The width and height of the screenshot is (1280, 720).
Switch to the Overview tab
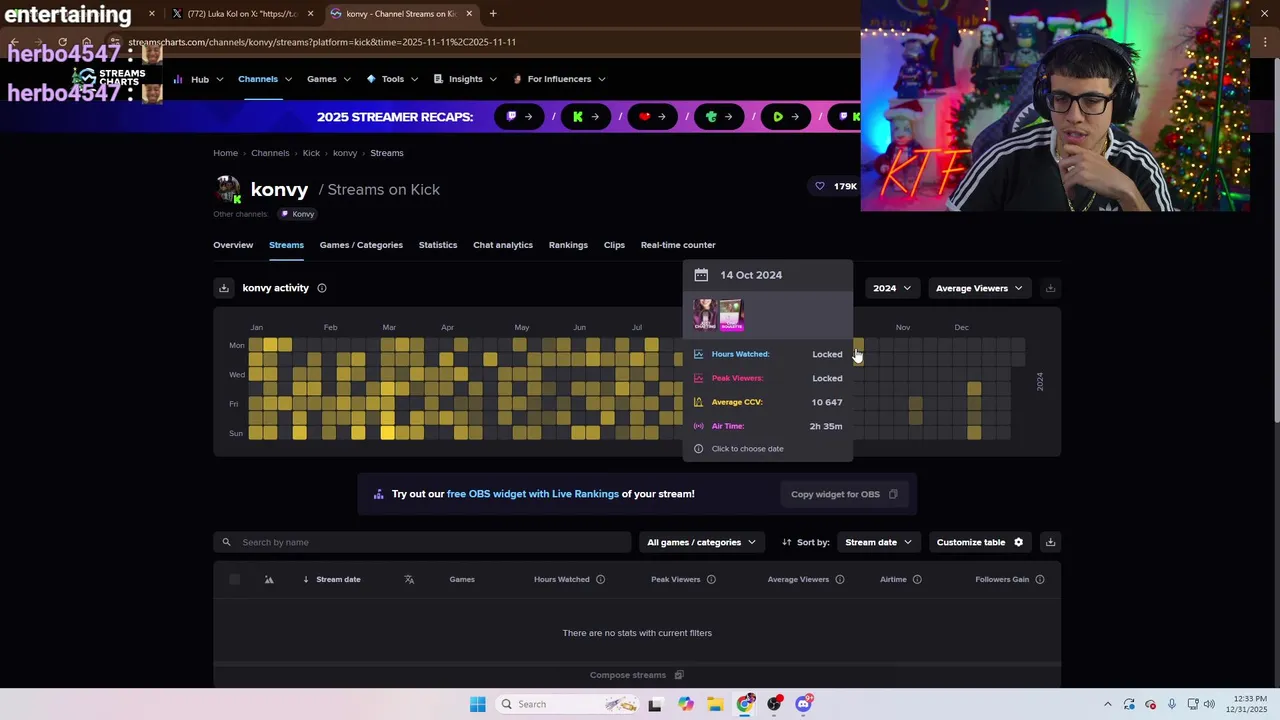pyautogui.click(x=233, y=245)
